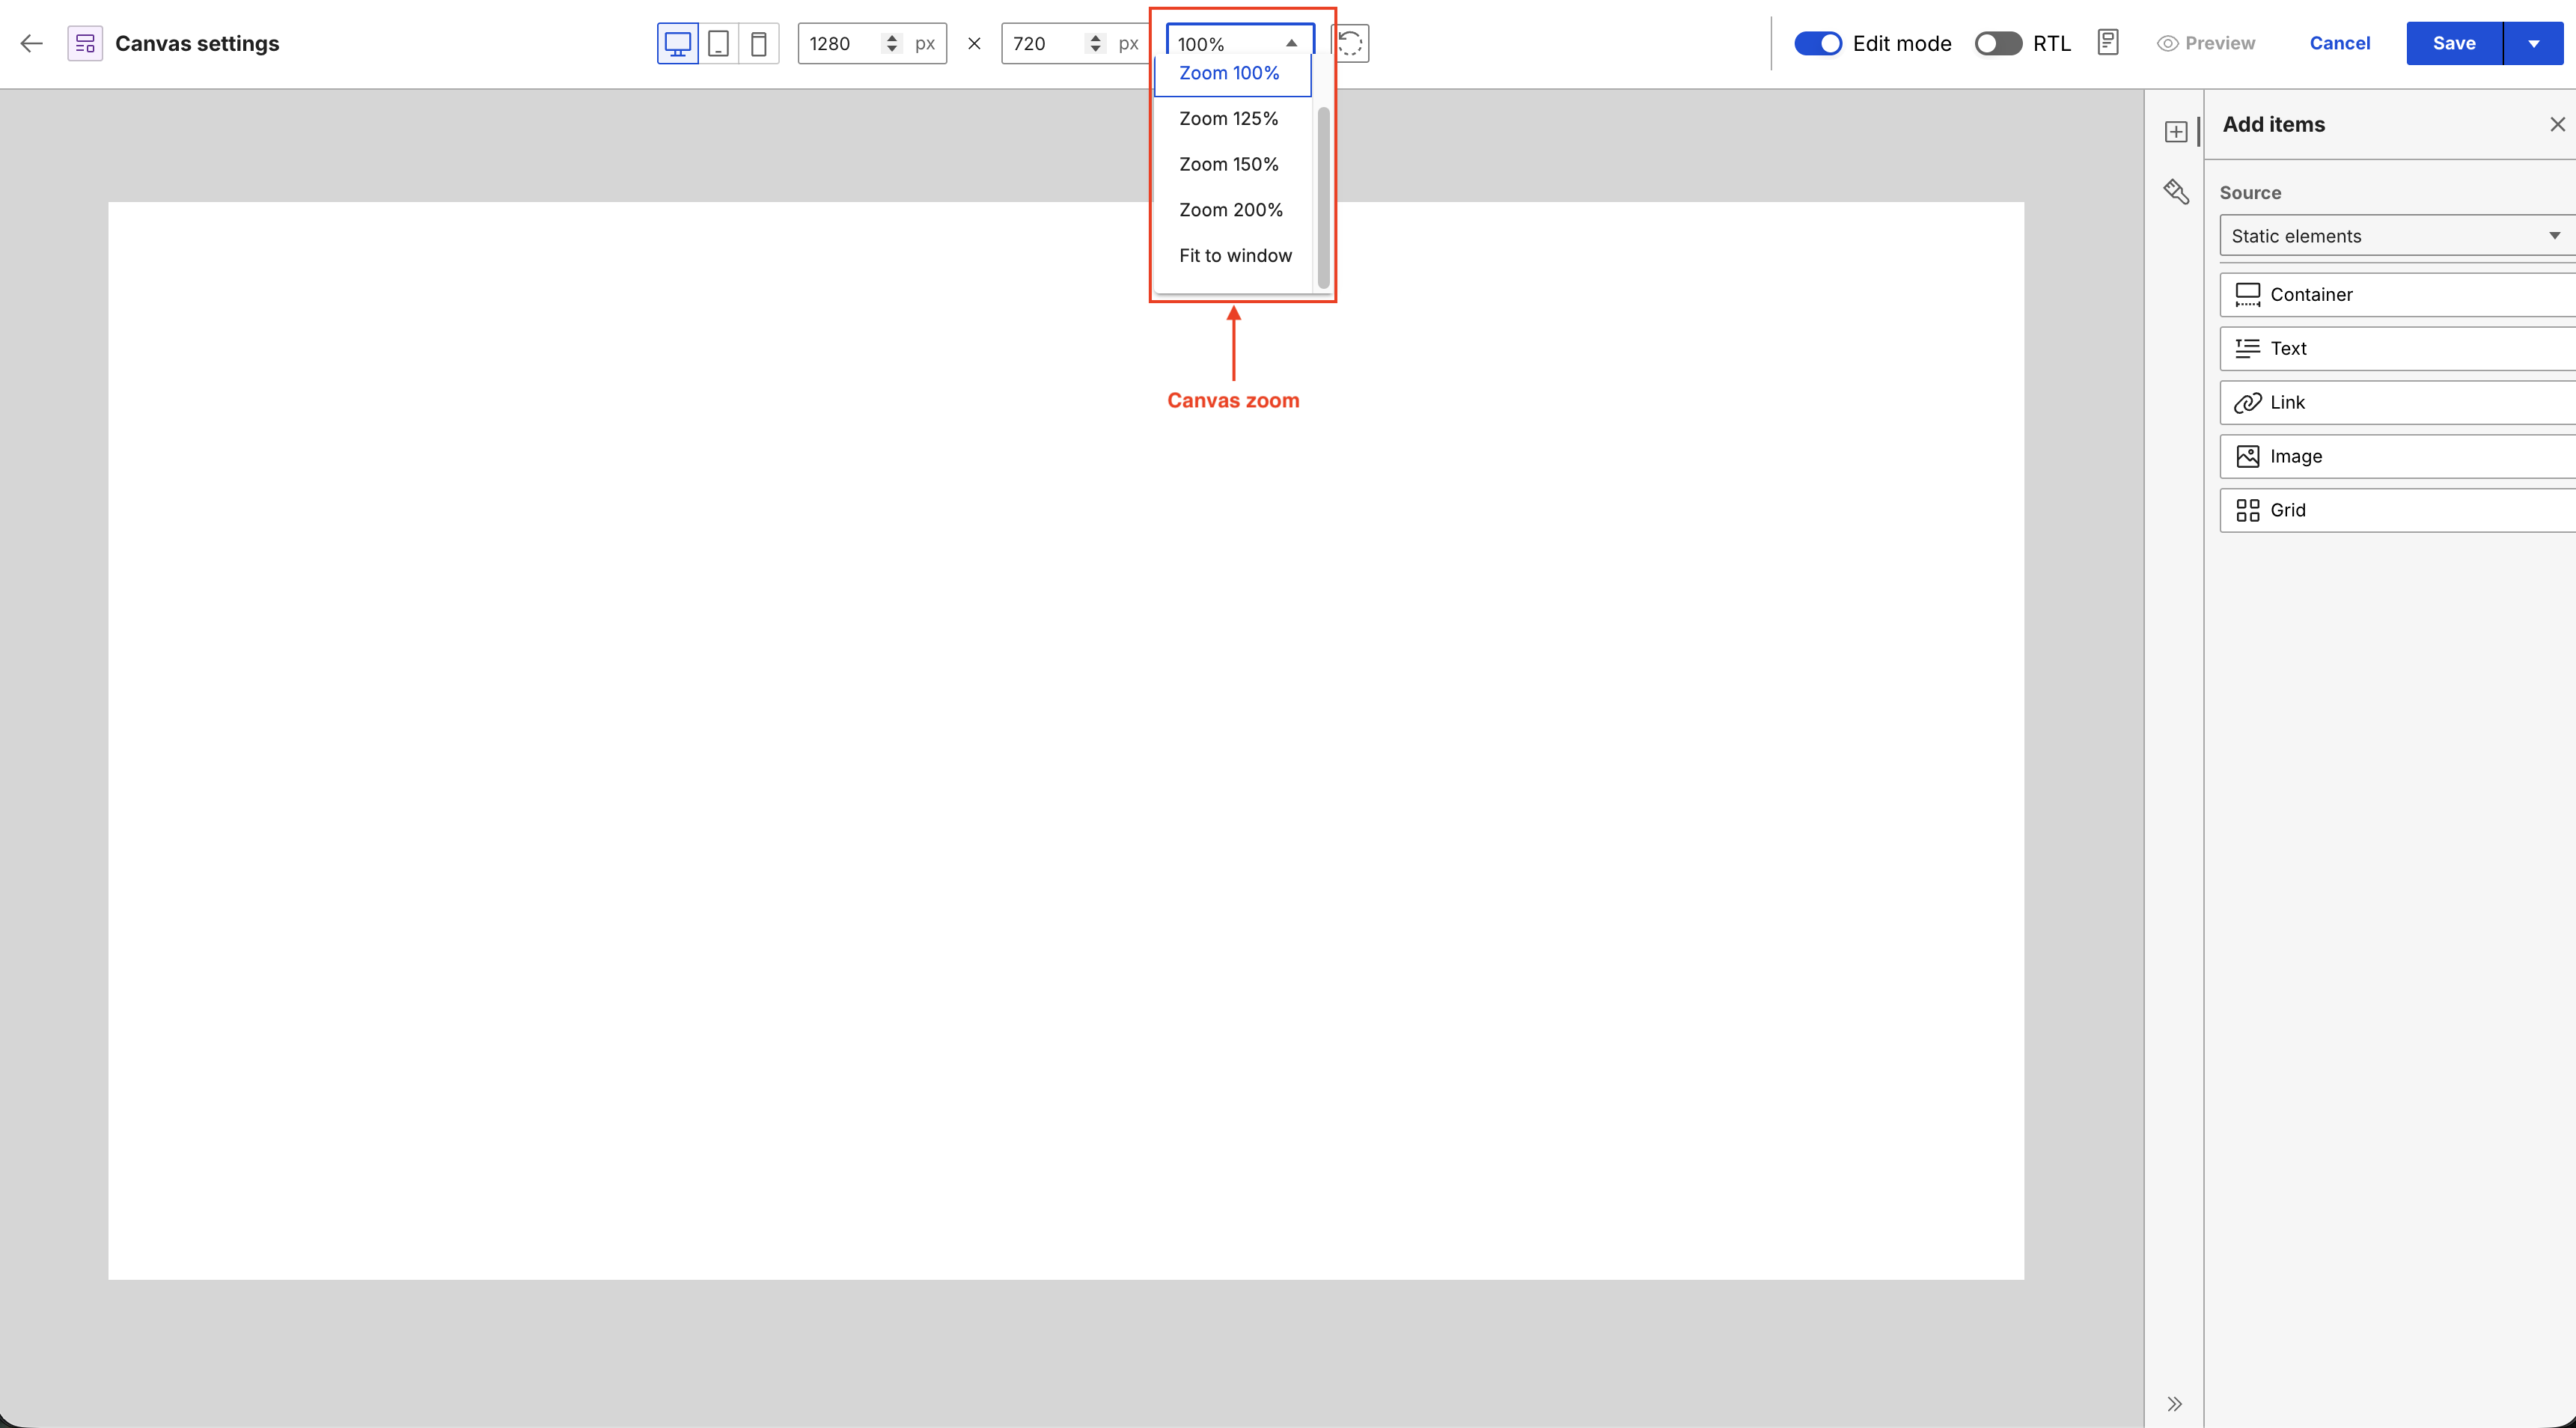Collapse the side panel with double chevron

[2174, 1403]
